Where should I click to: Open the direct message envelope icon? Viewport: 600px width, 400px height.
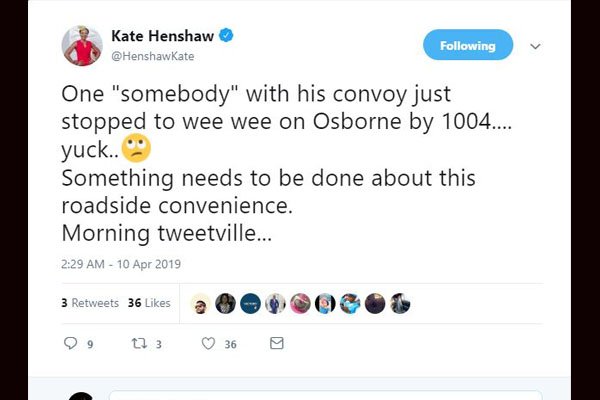pyautogui.click(x=277, y=343)
